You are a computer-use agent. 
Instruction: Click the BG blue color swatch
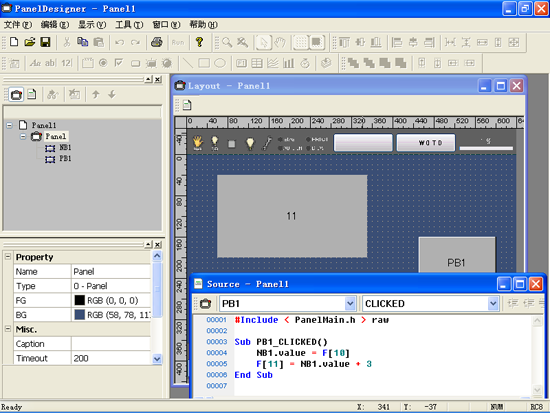pyautogui.click(x=80, y=315)
